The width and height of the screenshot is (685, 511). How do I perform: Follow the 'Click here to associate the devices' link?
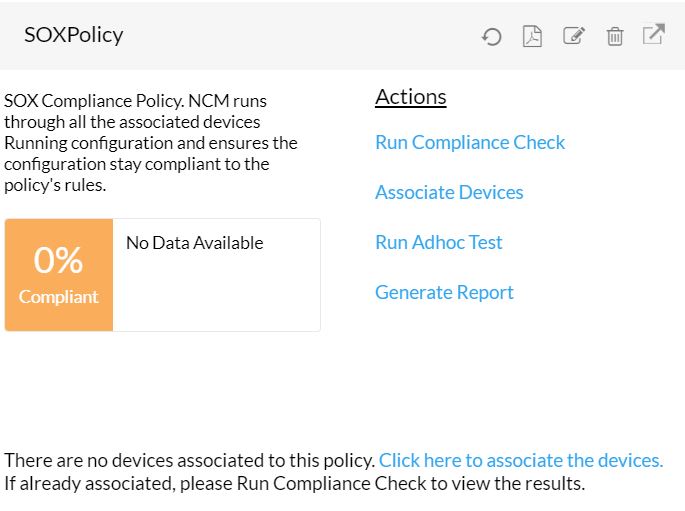(521, 460)
